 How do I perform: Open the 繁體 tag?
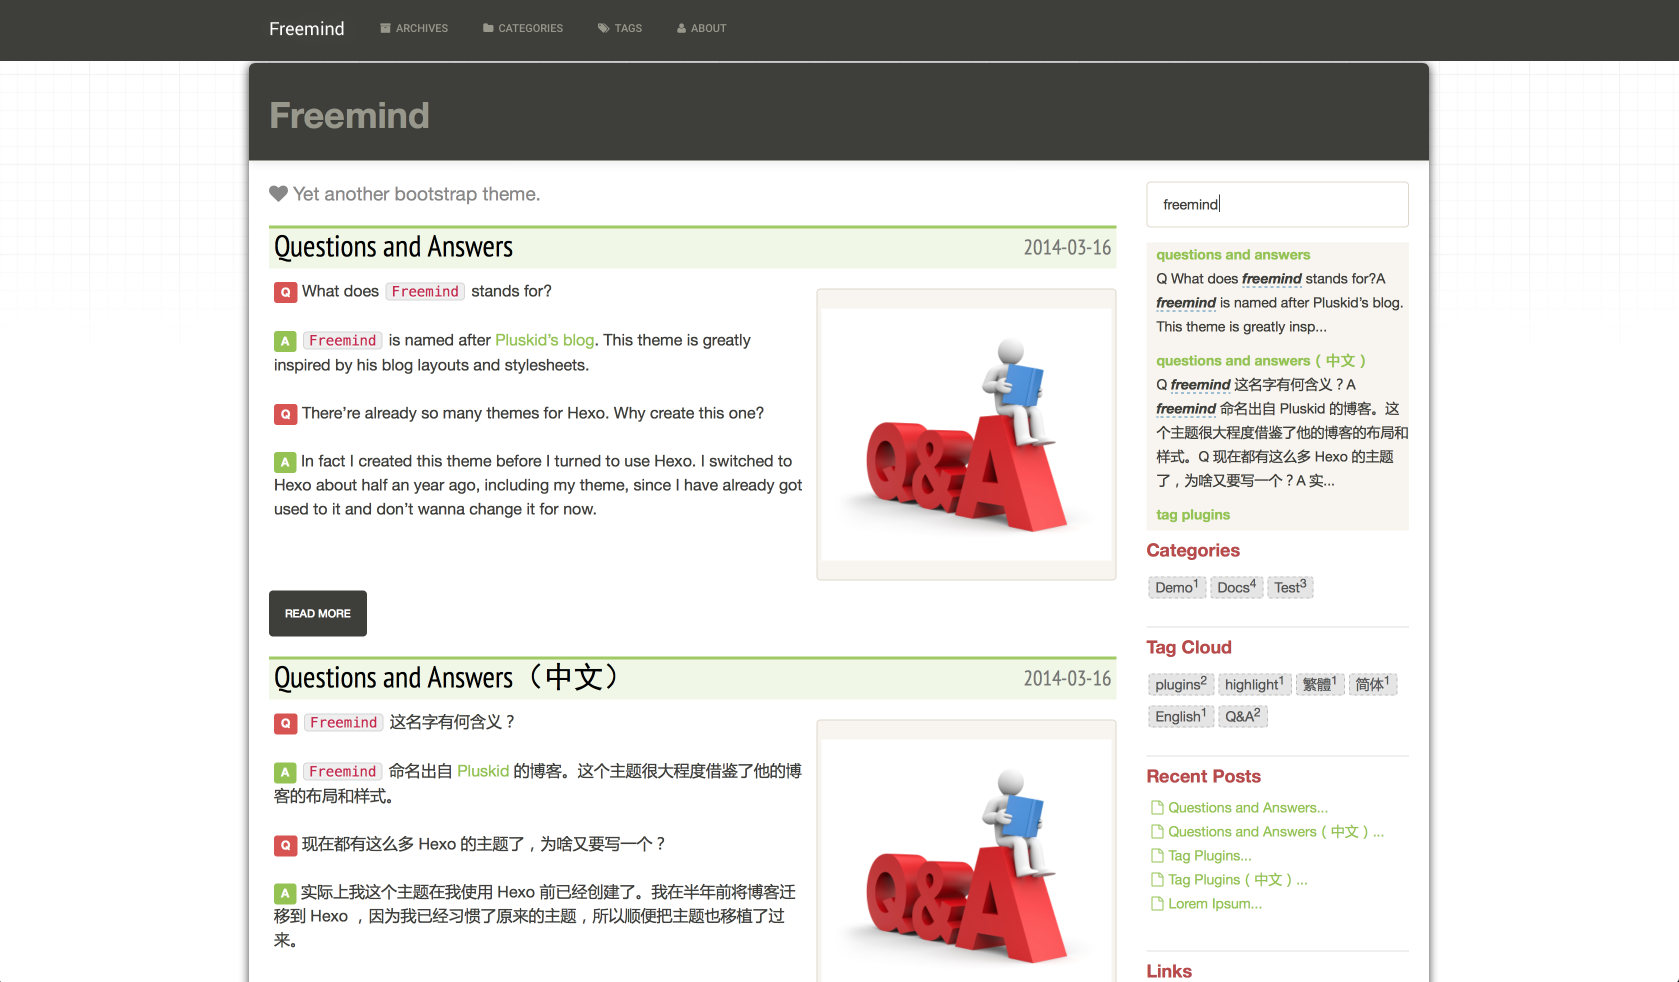pos(1319,684)
